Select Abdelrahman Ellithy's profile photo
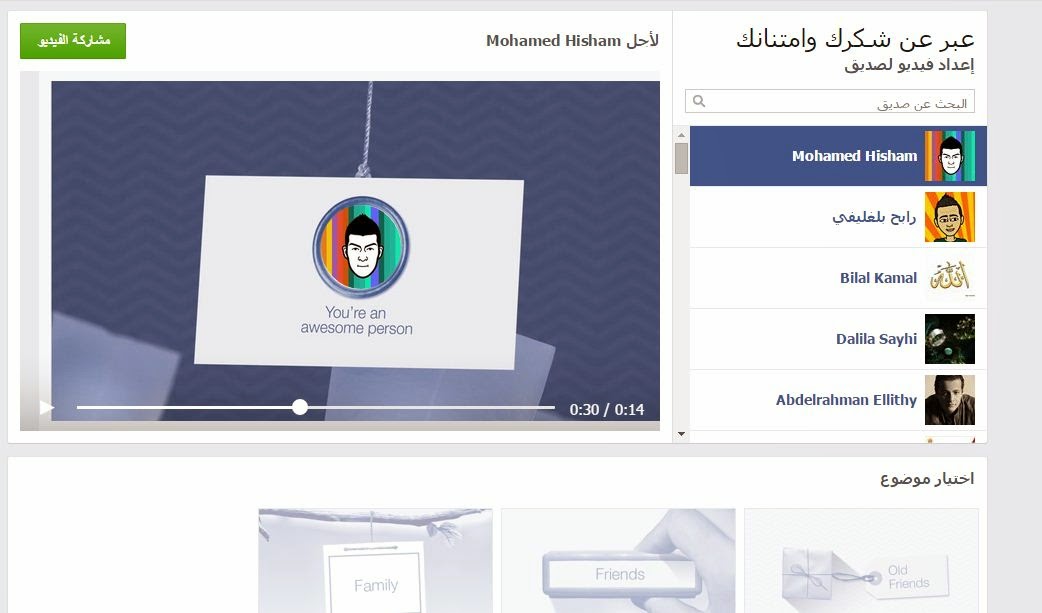The width and height of the screenshot is (1042, 613). [x=950, y=400]
